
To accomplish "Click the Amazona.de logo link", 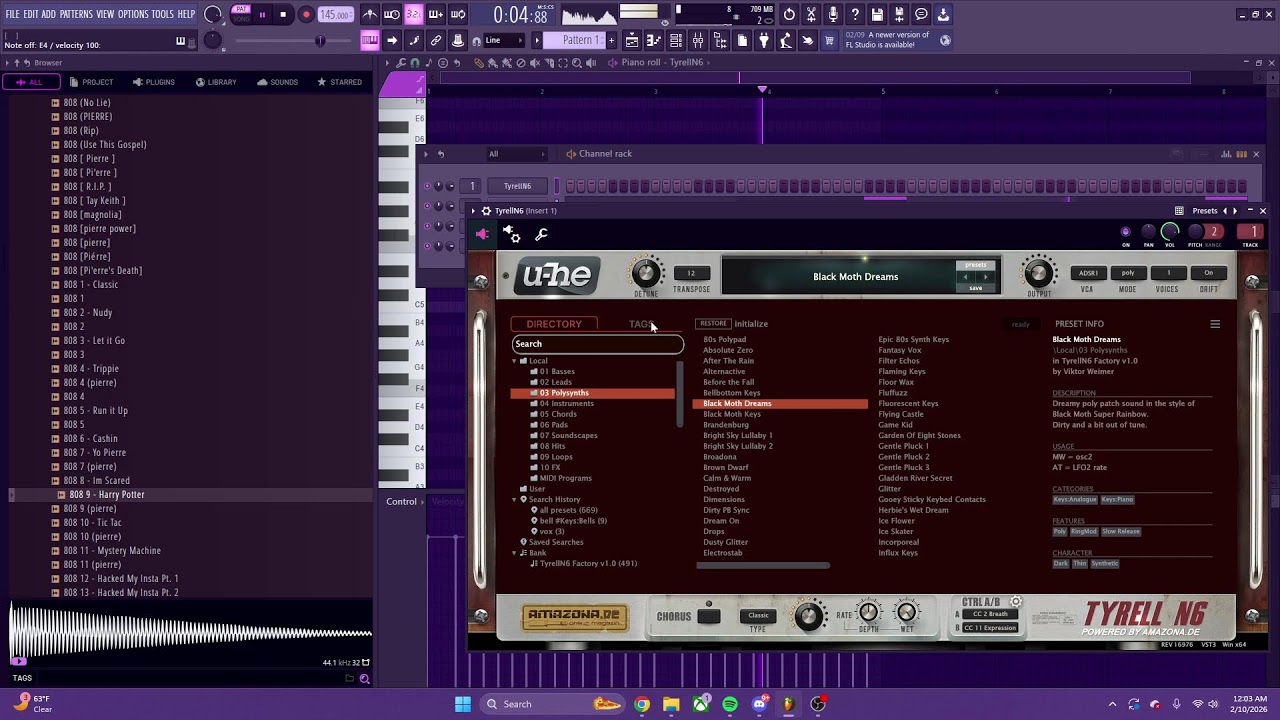I will coord(575,617).
